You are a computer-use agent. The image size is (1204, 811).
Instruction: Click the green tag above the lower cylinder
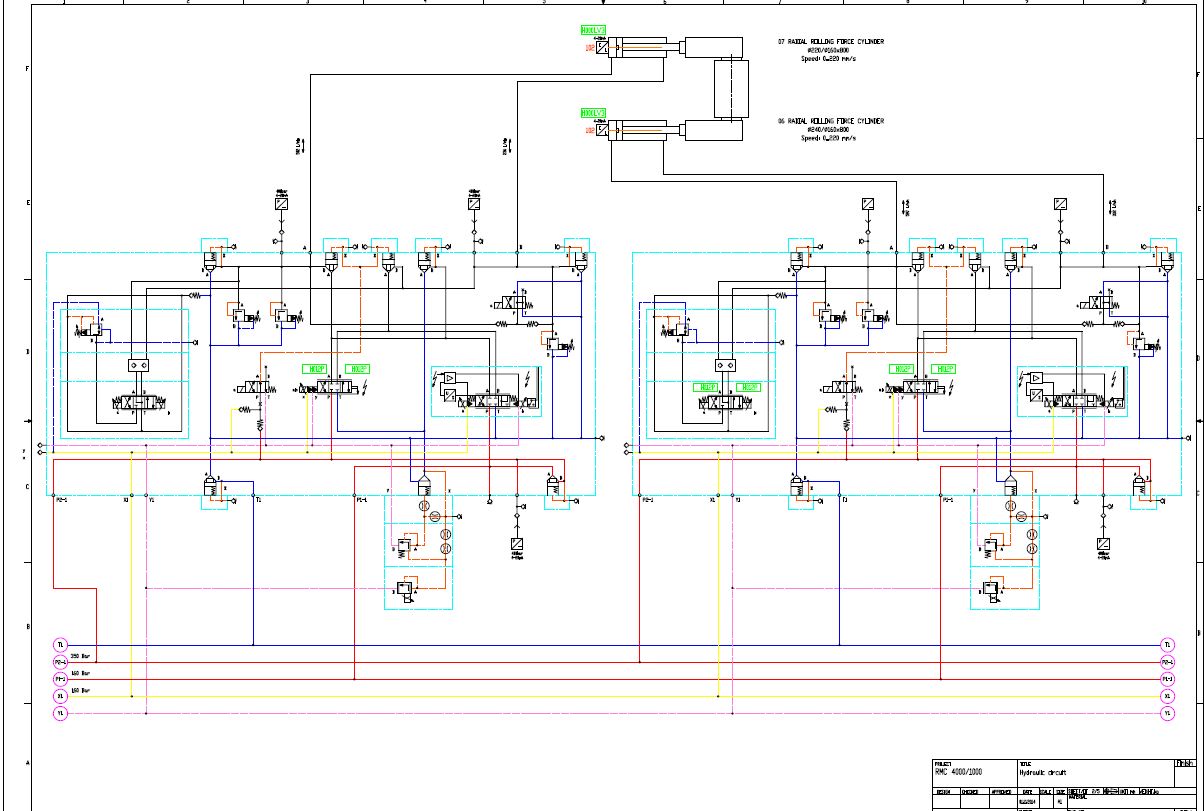(x=594, y=113)
